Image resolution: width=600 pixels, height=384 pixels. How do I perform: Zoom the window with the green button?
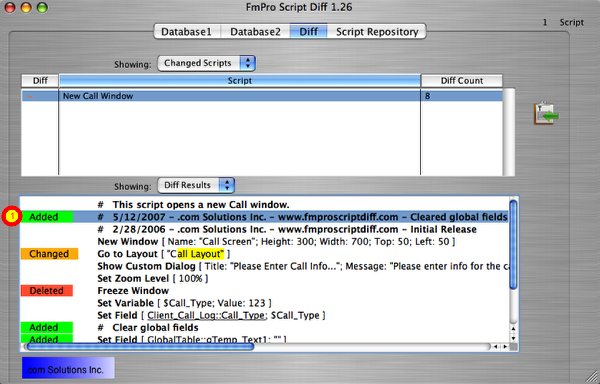[x=42, y=7]
